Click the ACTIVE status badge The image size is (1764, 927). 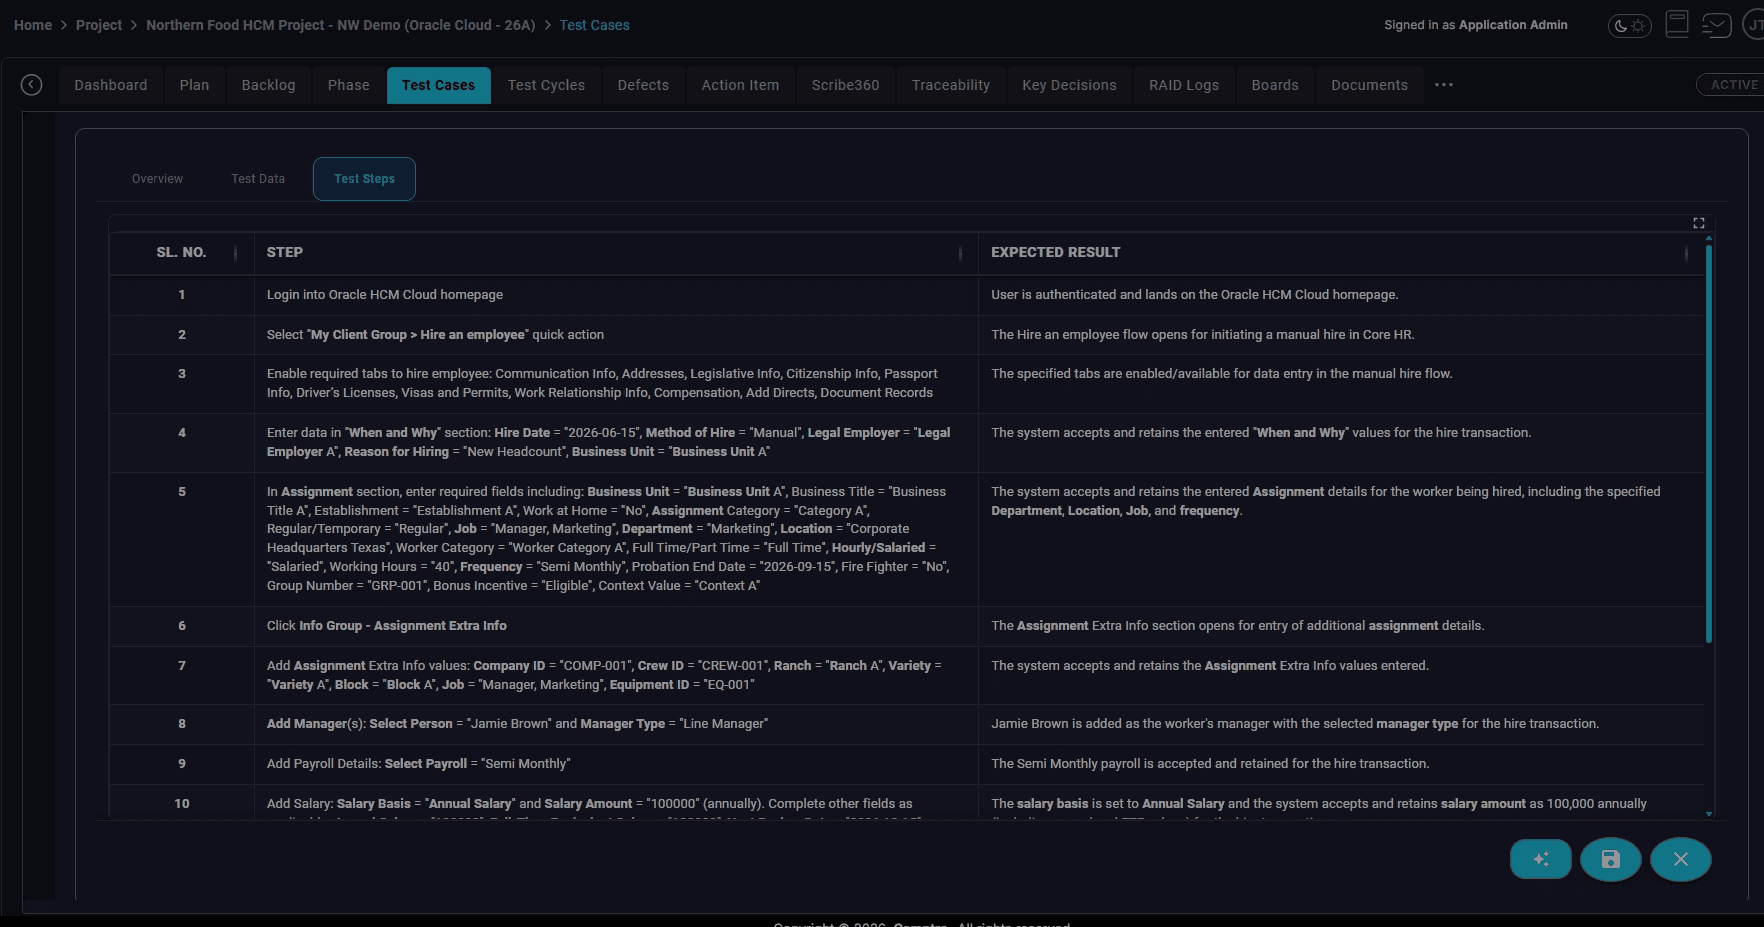[x=1732, y=85]
